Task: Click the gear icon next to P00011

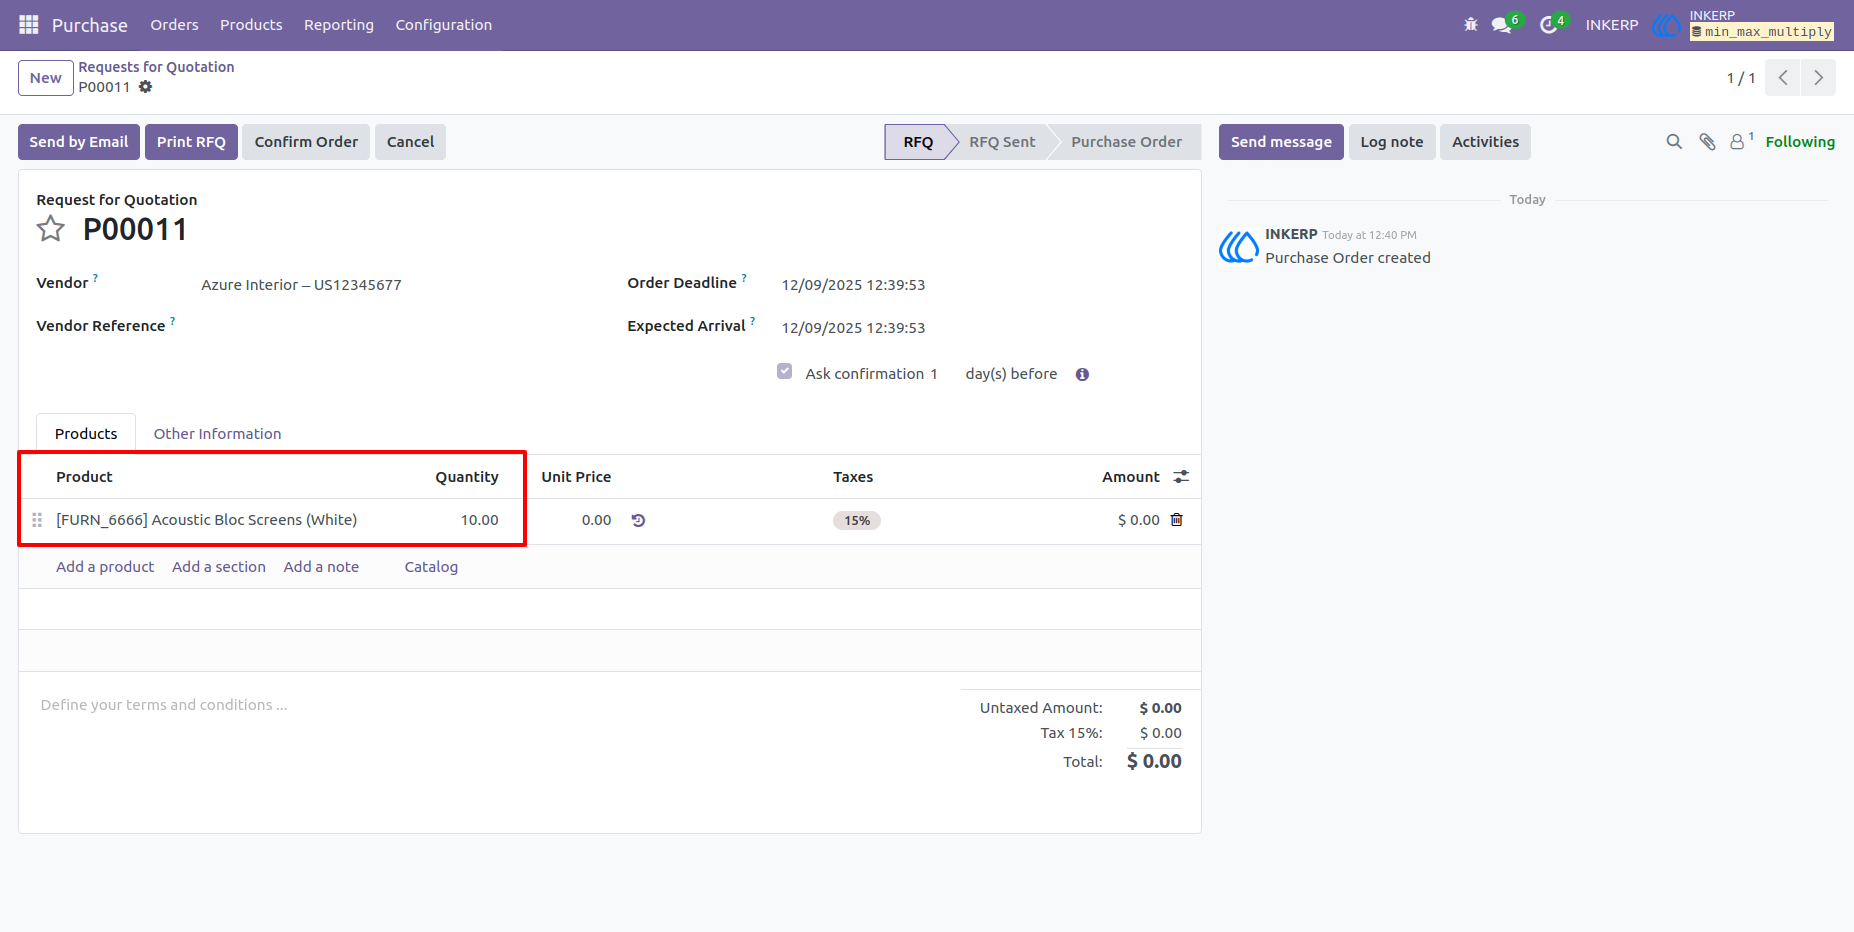Action: (x=145, y=87)
